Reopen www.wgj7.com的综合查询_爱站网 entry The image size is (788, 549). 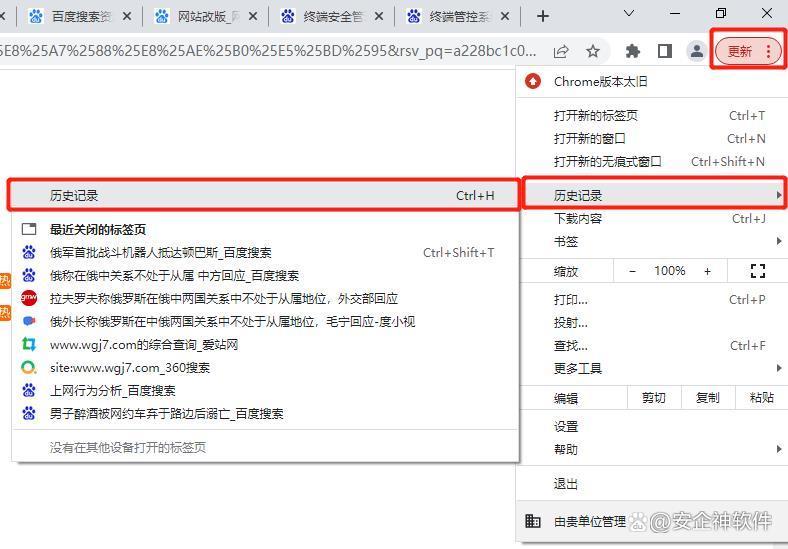[265, 345]
